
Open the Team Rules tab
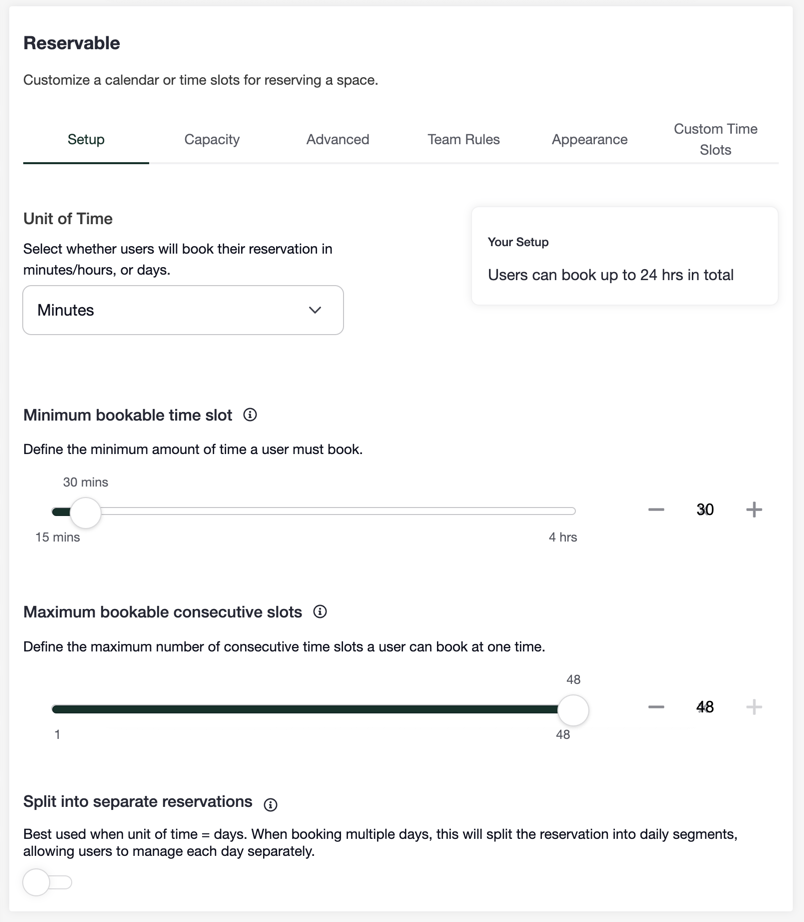tap(463, 139)
